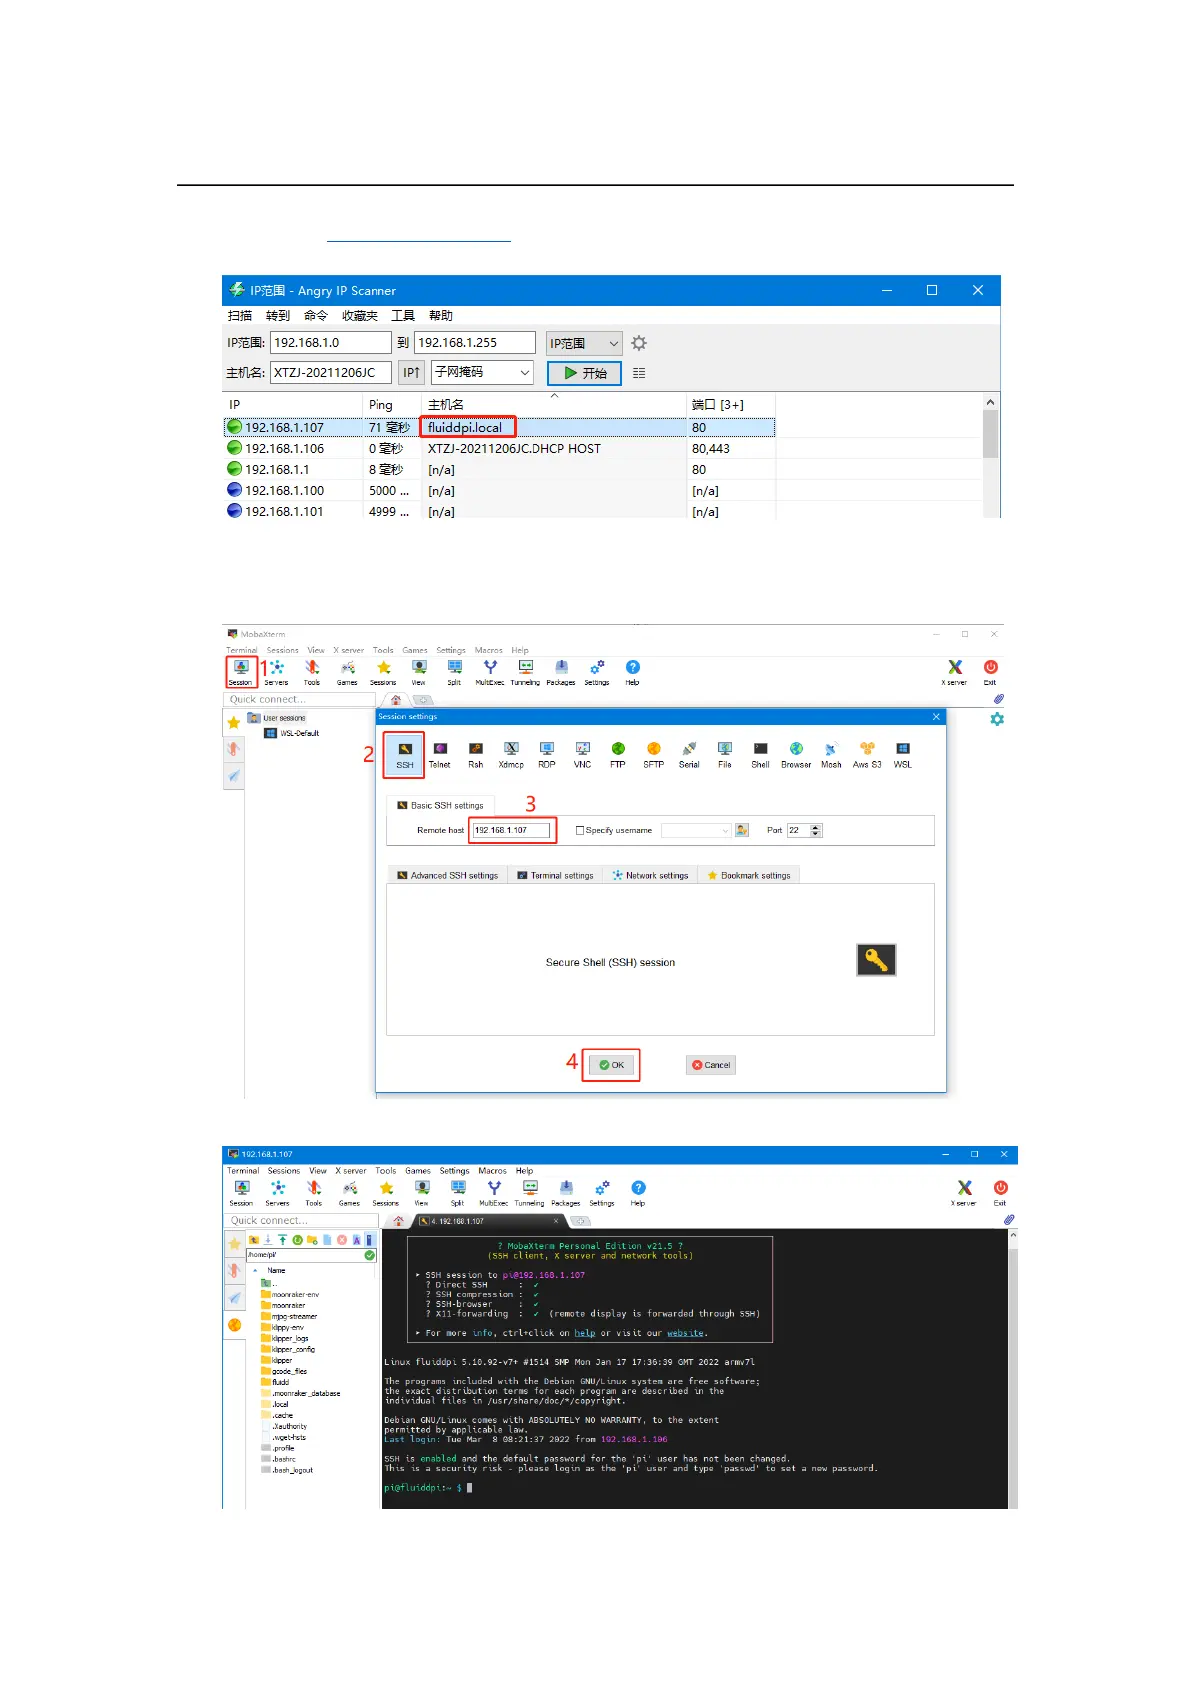Open gcode_files folder in SFTP browser
Screen dimensions: 1191x1684
click(284, 1371)
